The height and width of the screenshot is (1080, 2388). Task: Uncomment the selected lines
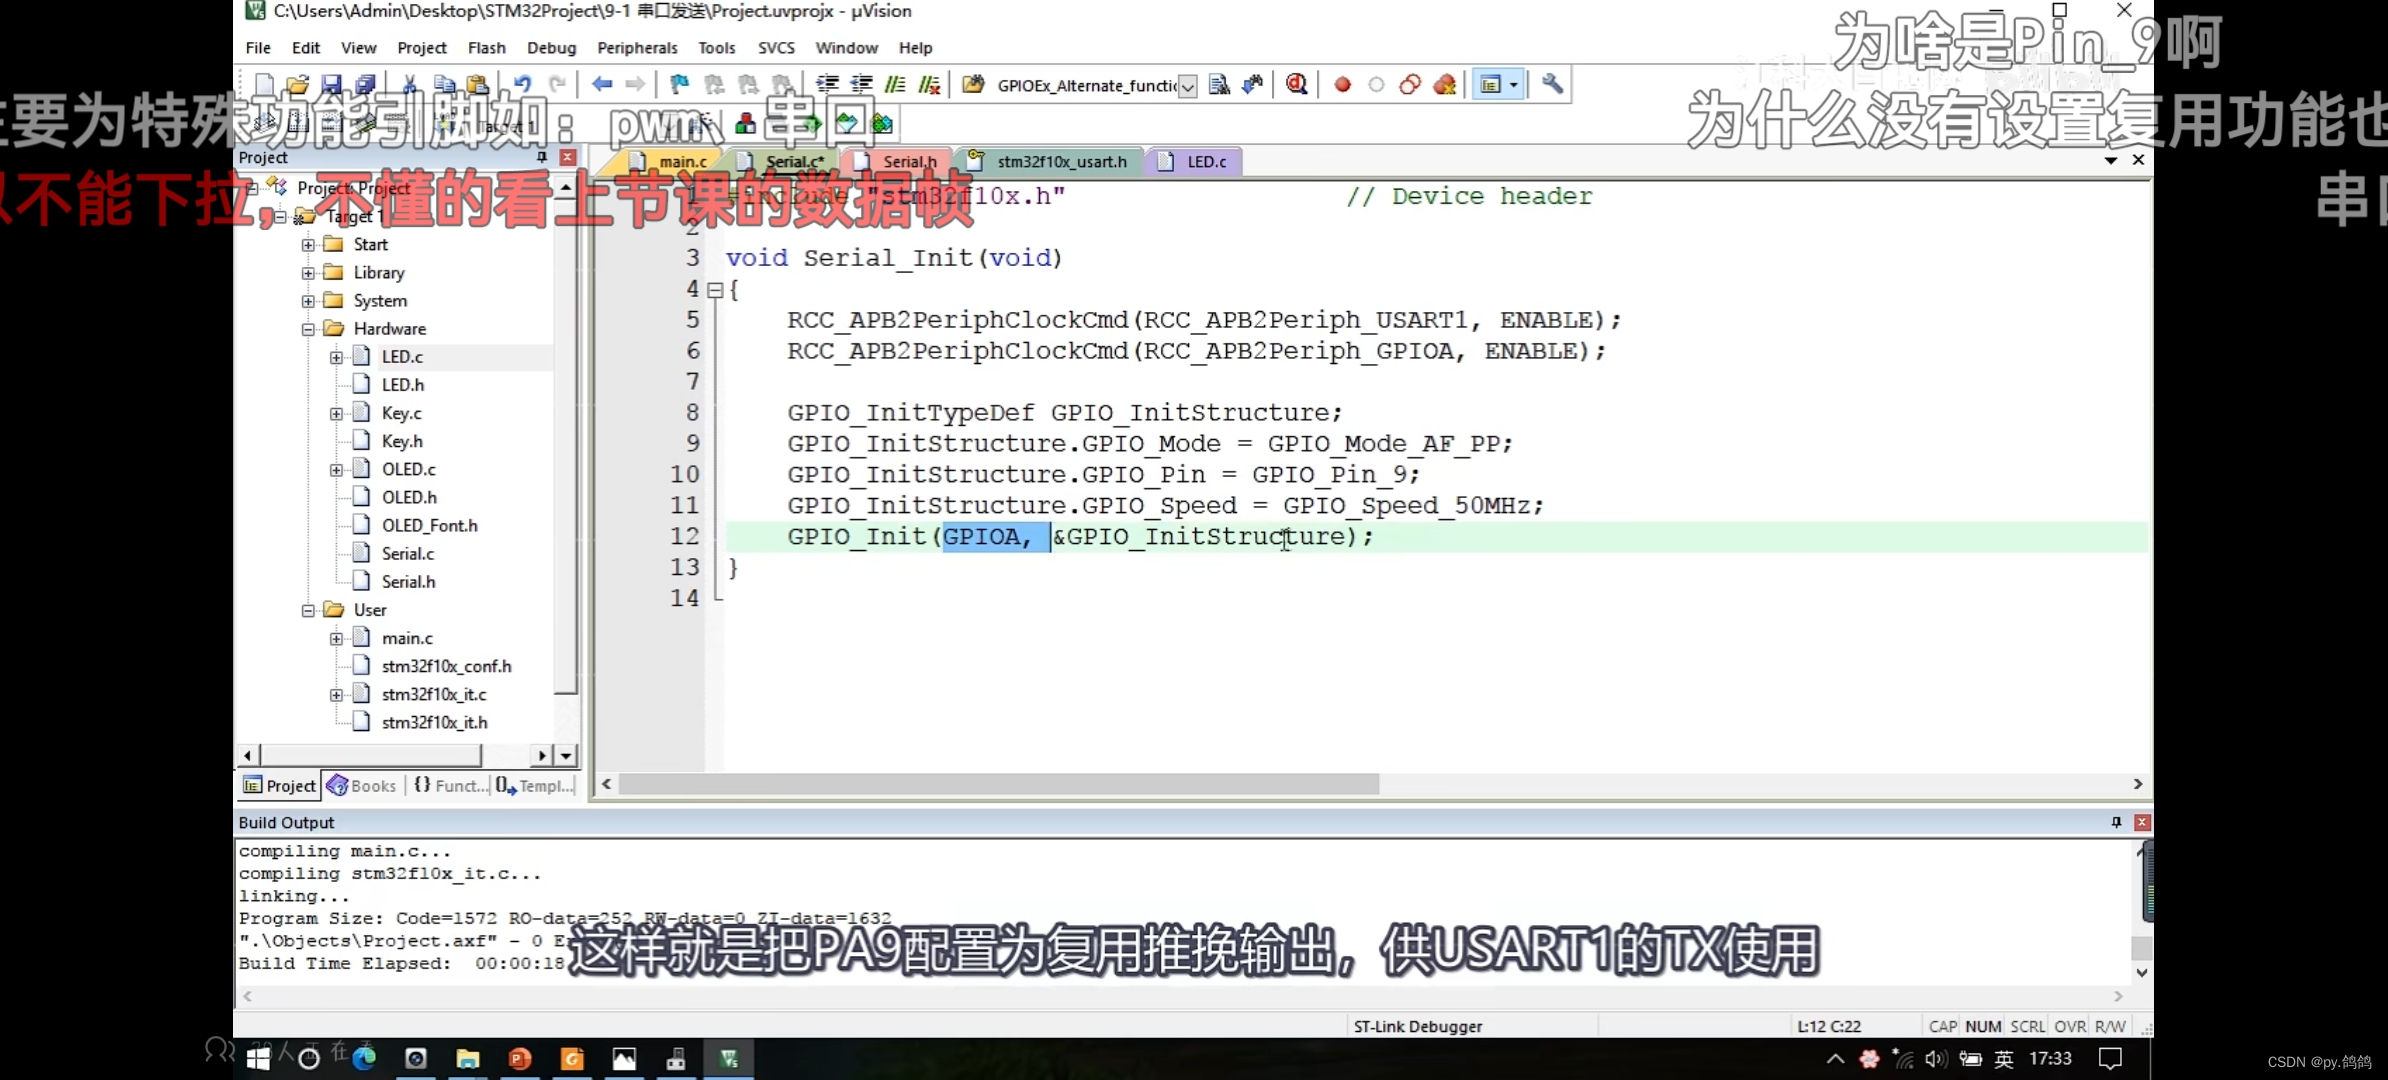pos(930,85)
